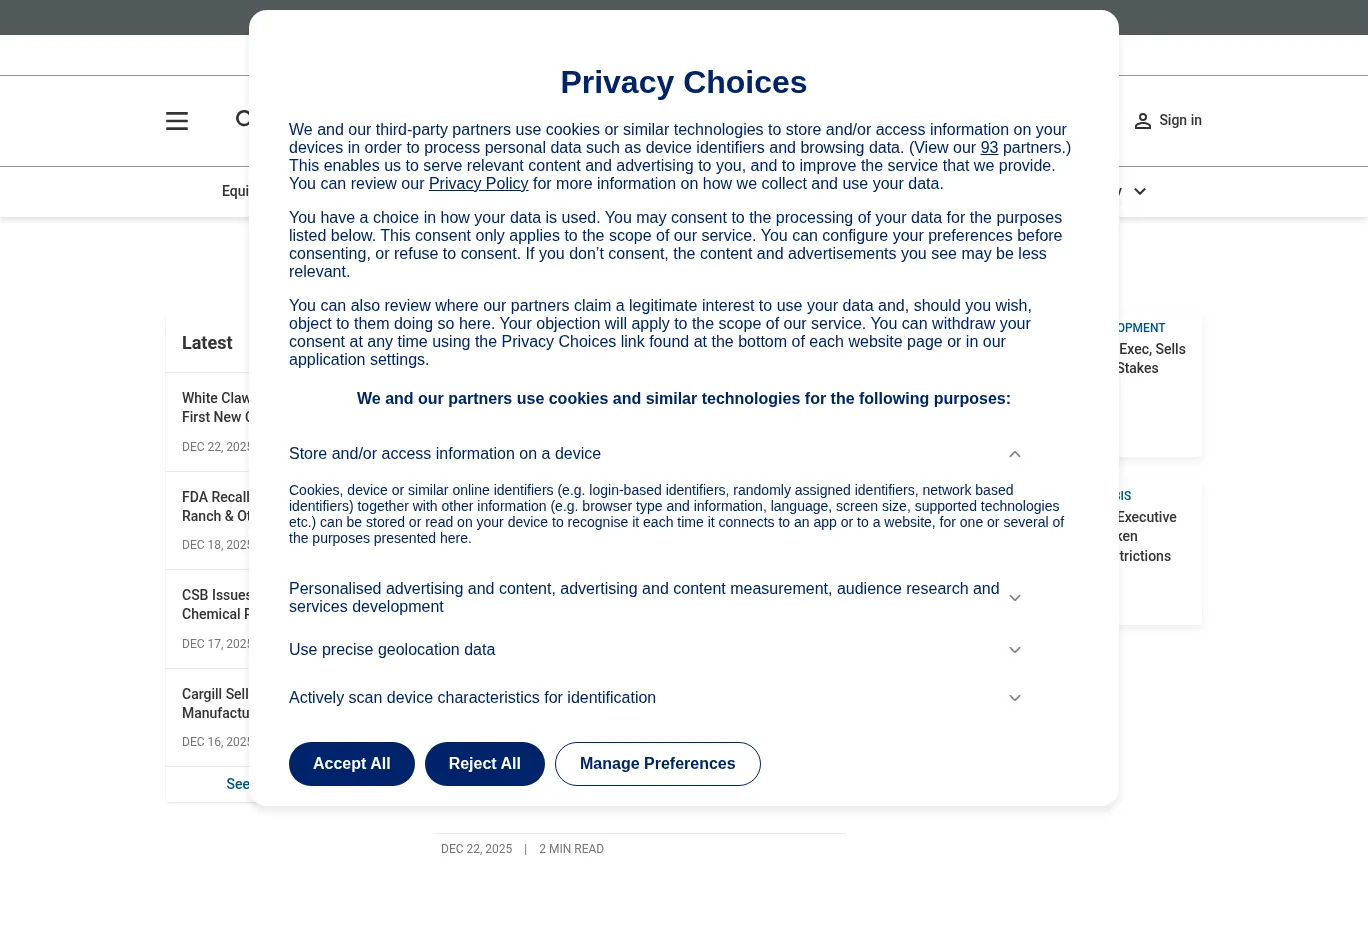This screenshot has width=1368, height=950.
Task: Expand Use precise geolocation data section
Action: pos(1014,650)
